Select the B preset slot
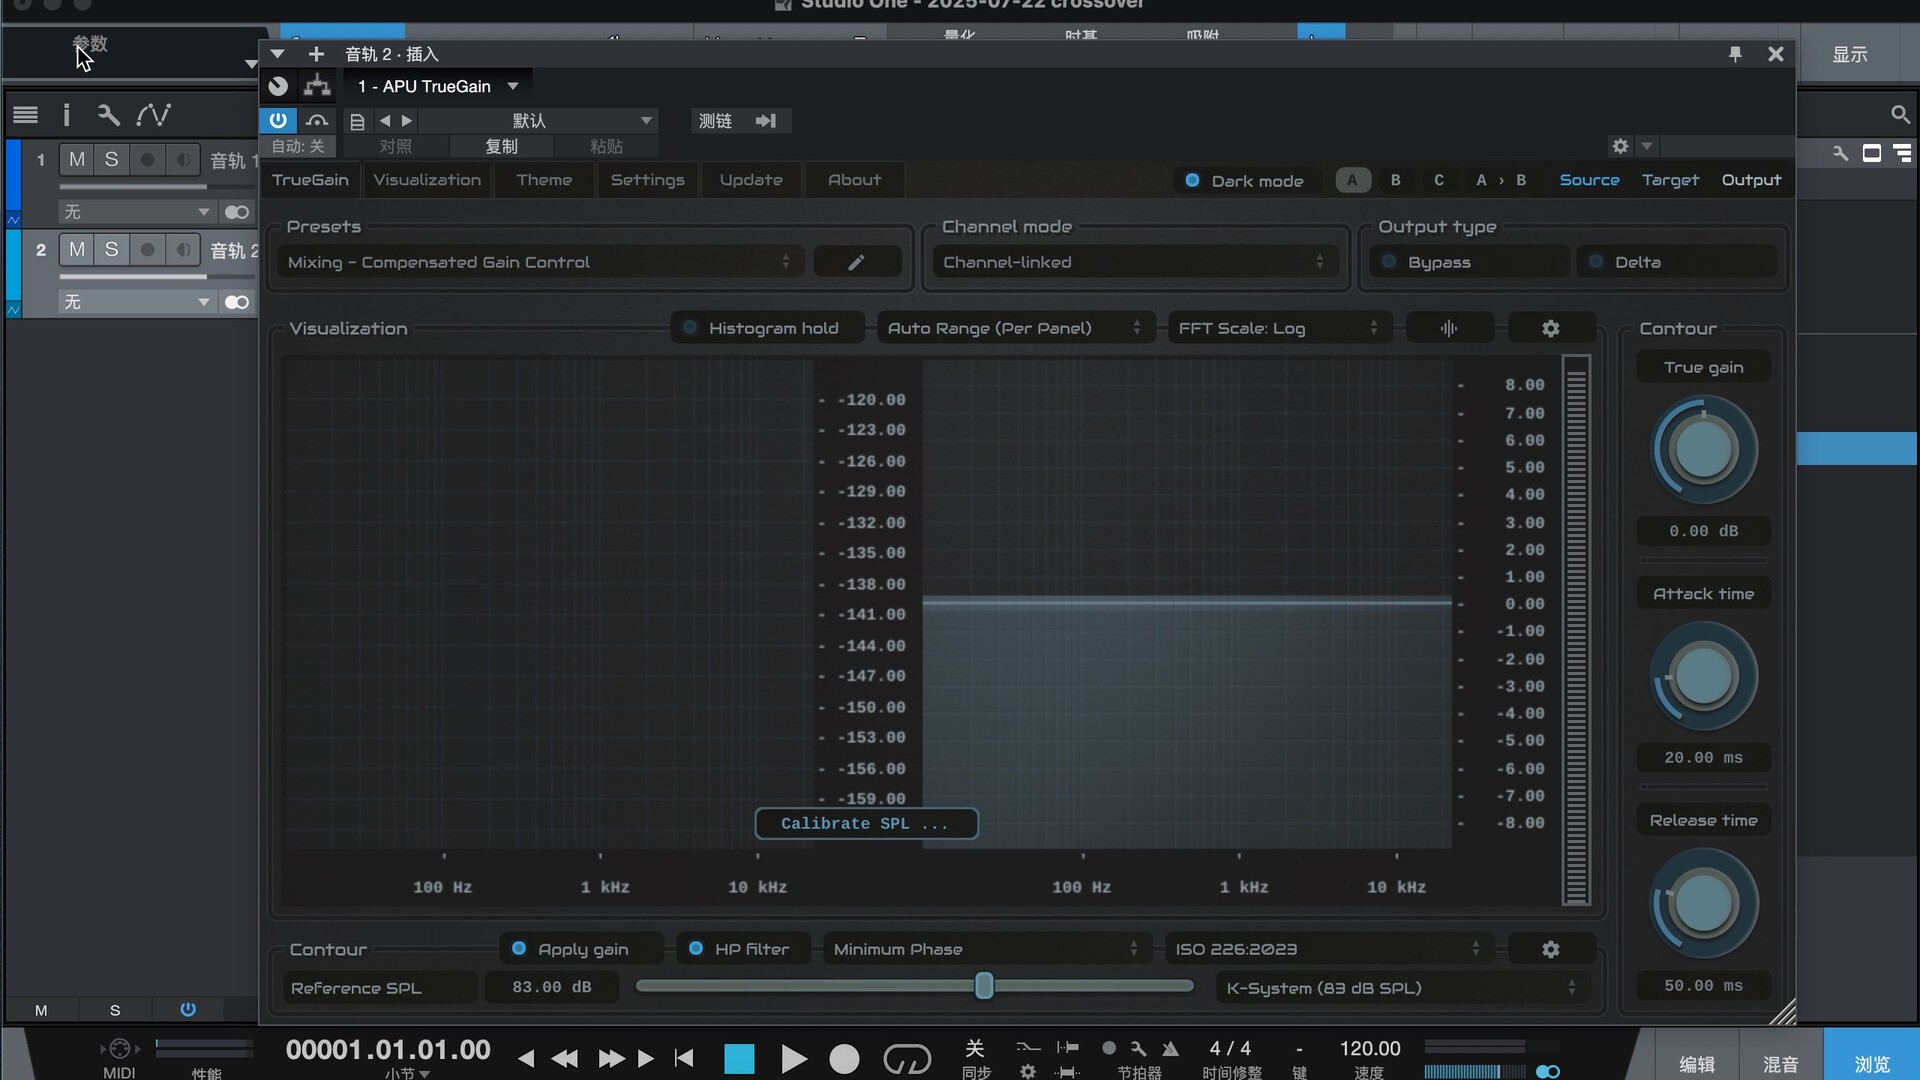The height and width of the screenshot is (1080, 1920). point(1395,180)
